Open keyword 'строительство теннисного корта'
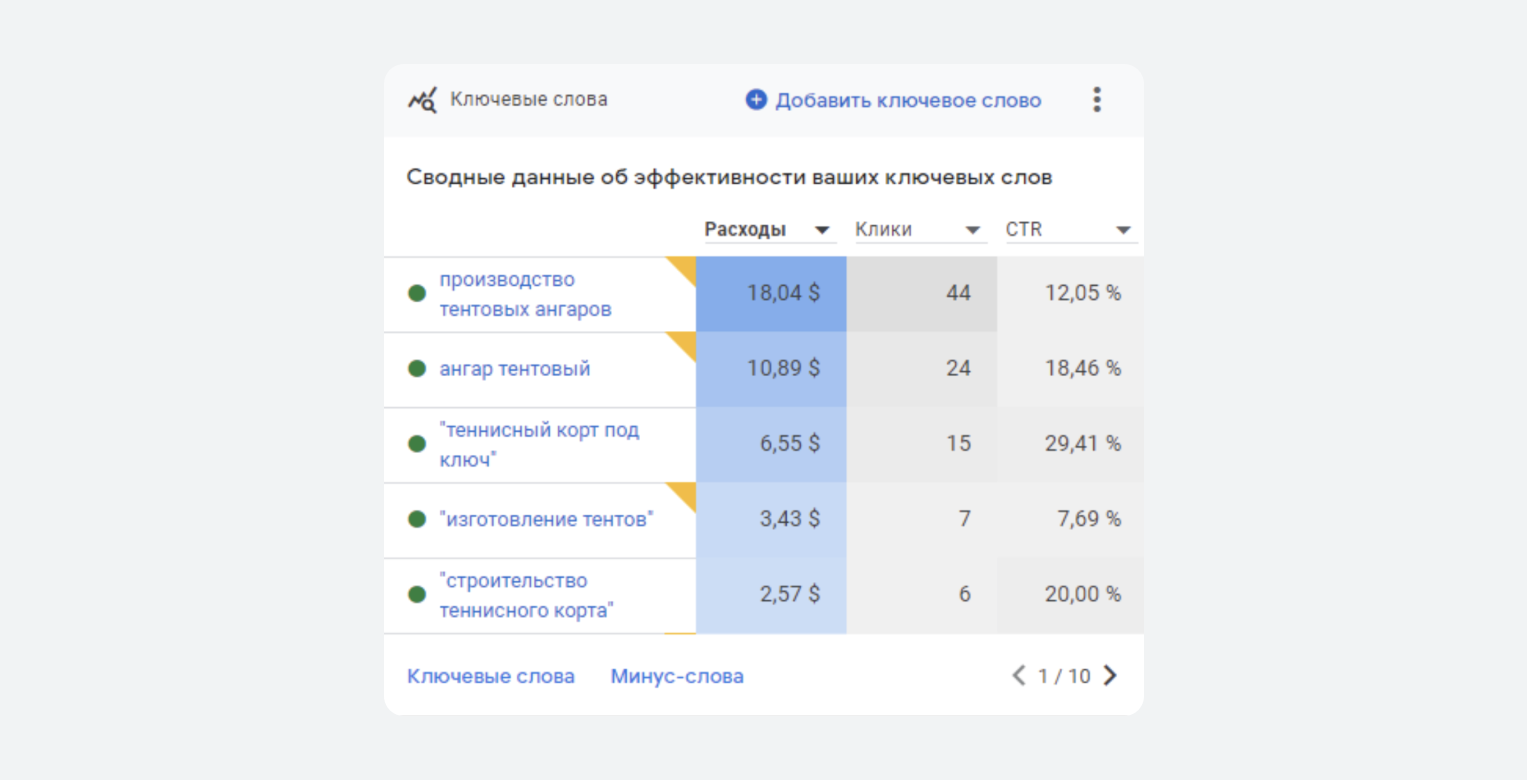Viewport: 1527px width, 780px height. (525, 595)
